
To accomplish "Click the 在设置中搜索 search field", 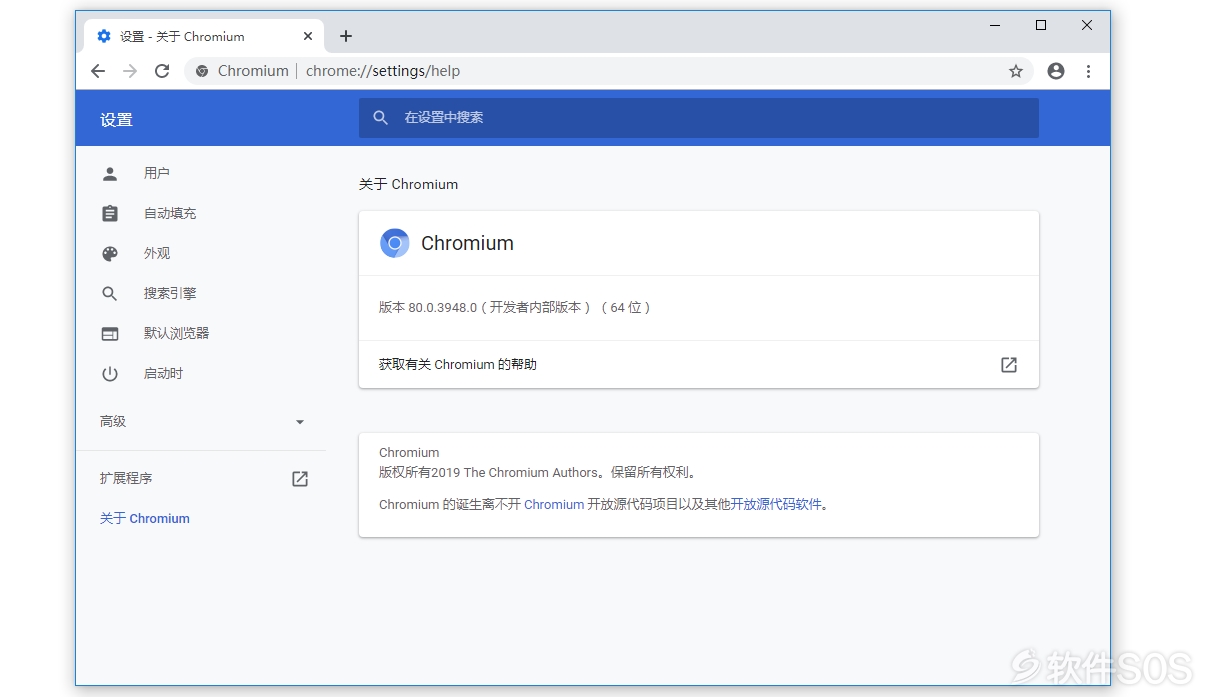I will pyautogui.click(x=699, y=117).
